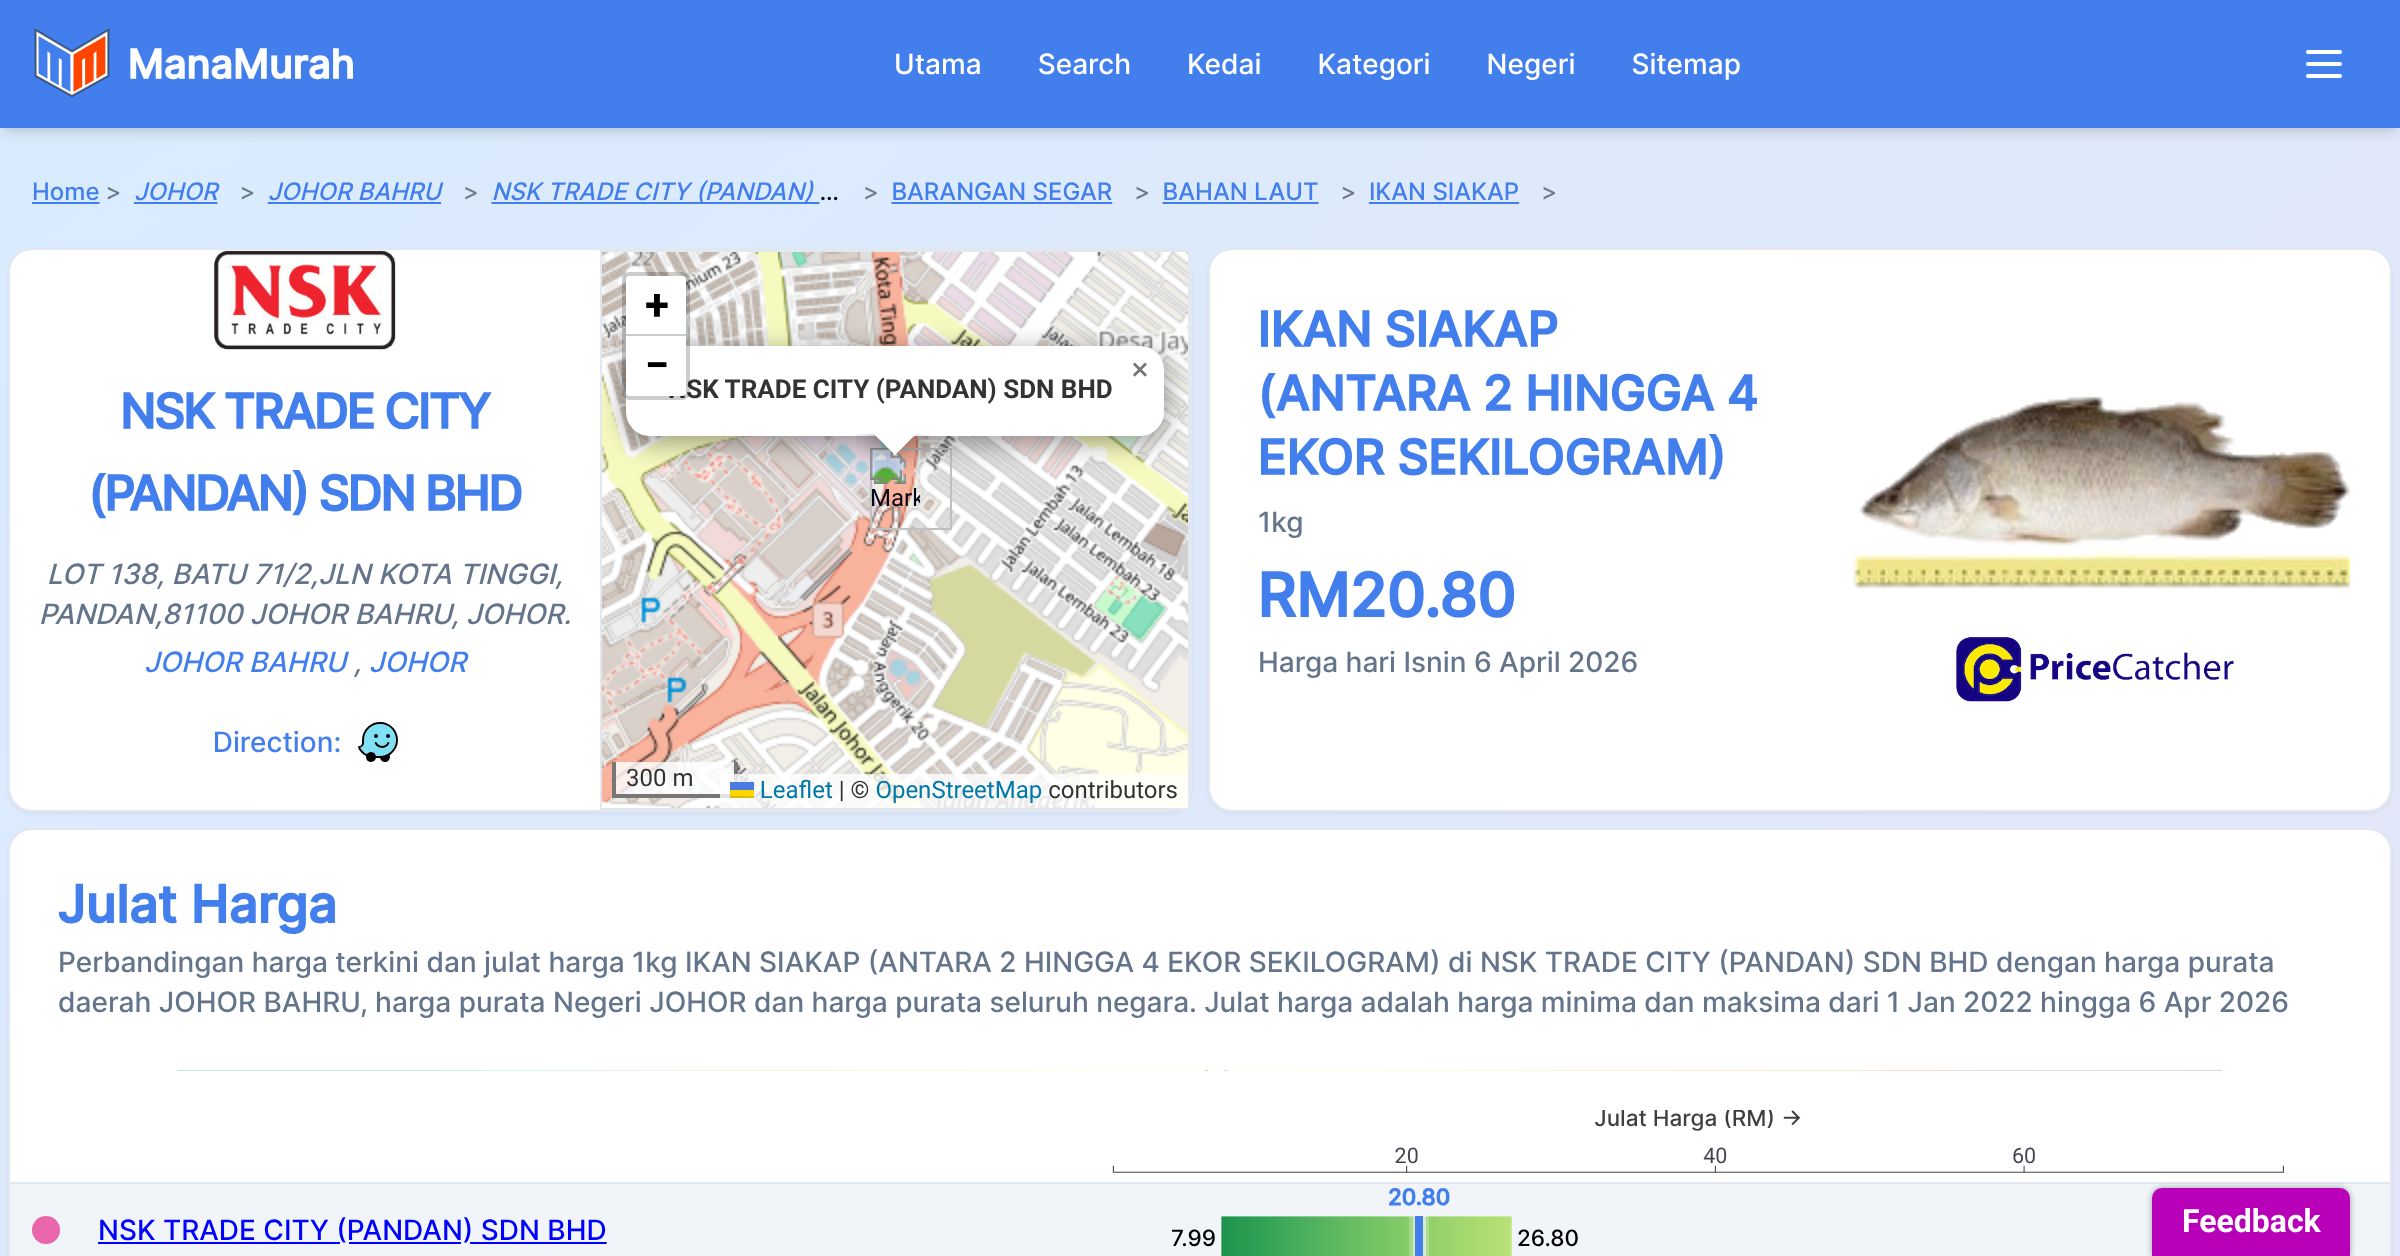The image size is (2400, 1256).
Task: Open Waze direction icon
Action: [378, 742]
